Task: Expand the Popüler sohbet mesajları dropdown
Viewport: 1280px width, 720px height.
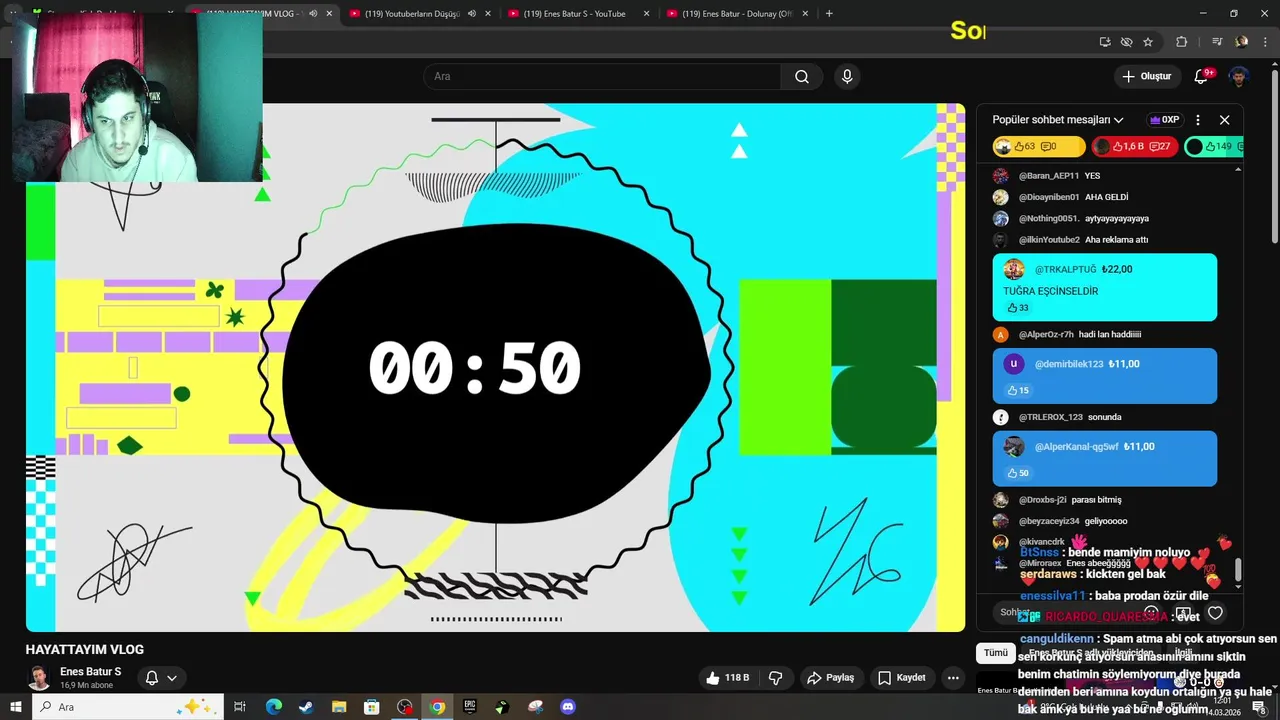Action: coord(1058,120)
